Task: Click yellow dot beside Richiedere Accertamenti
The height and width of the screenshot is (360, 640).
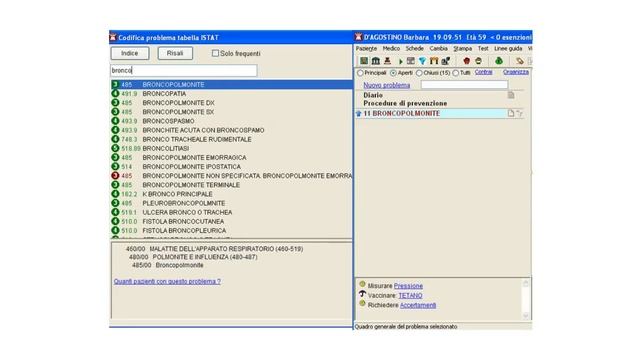Action: 362,304
